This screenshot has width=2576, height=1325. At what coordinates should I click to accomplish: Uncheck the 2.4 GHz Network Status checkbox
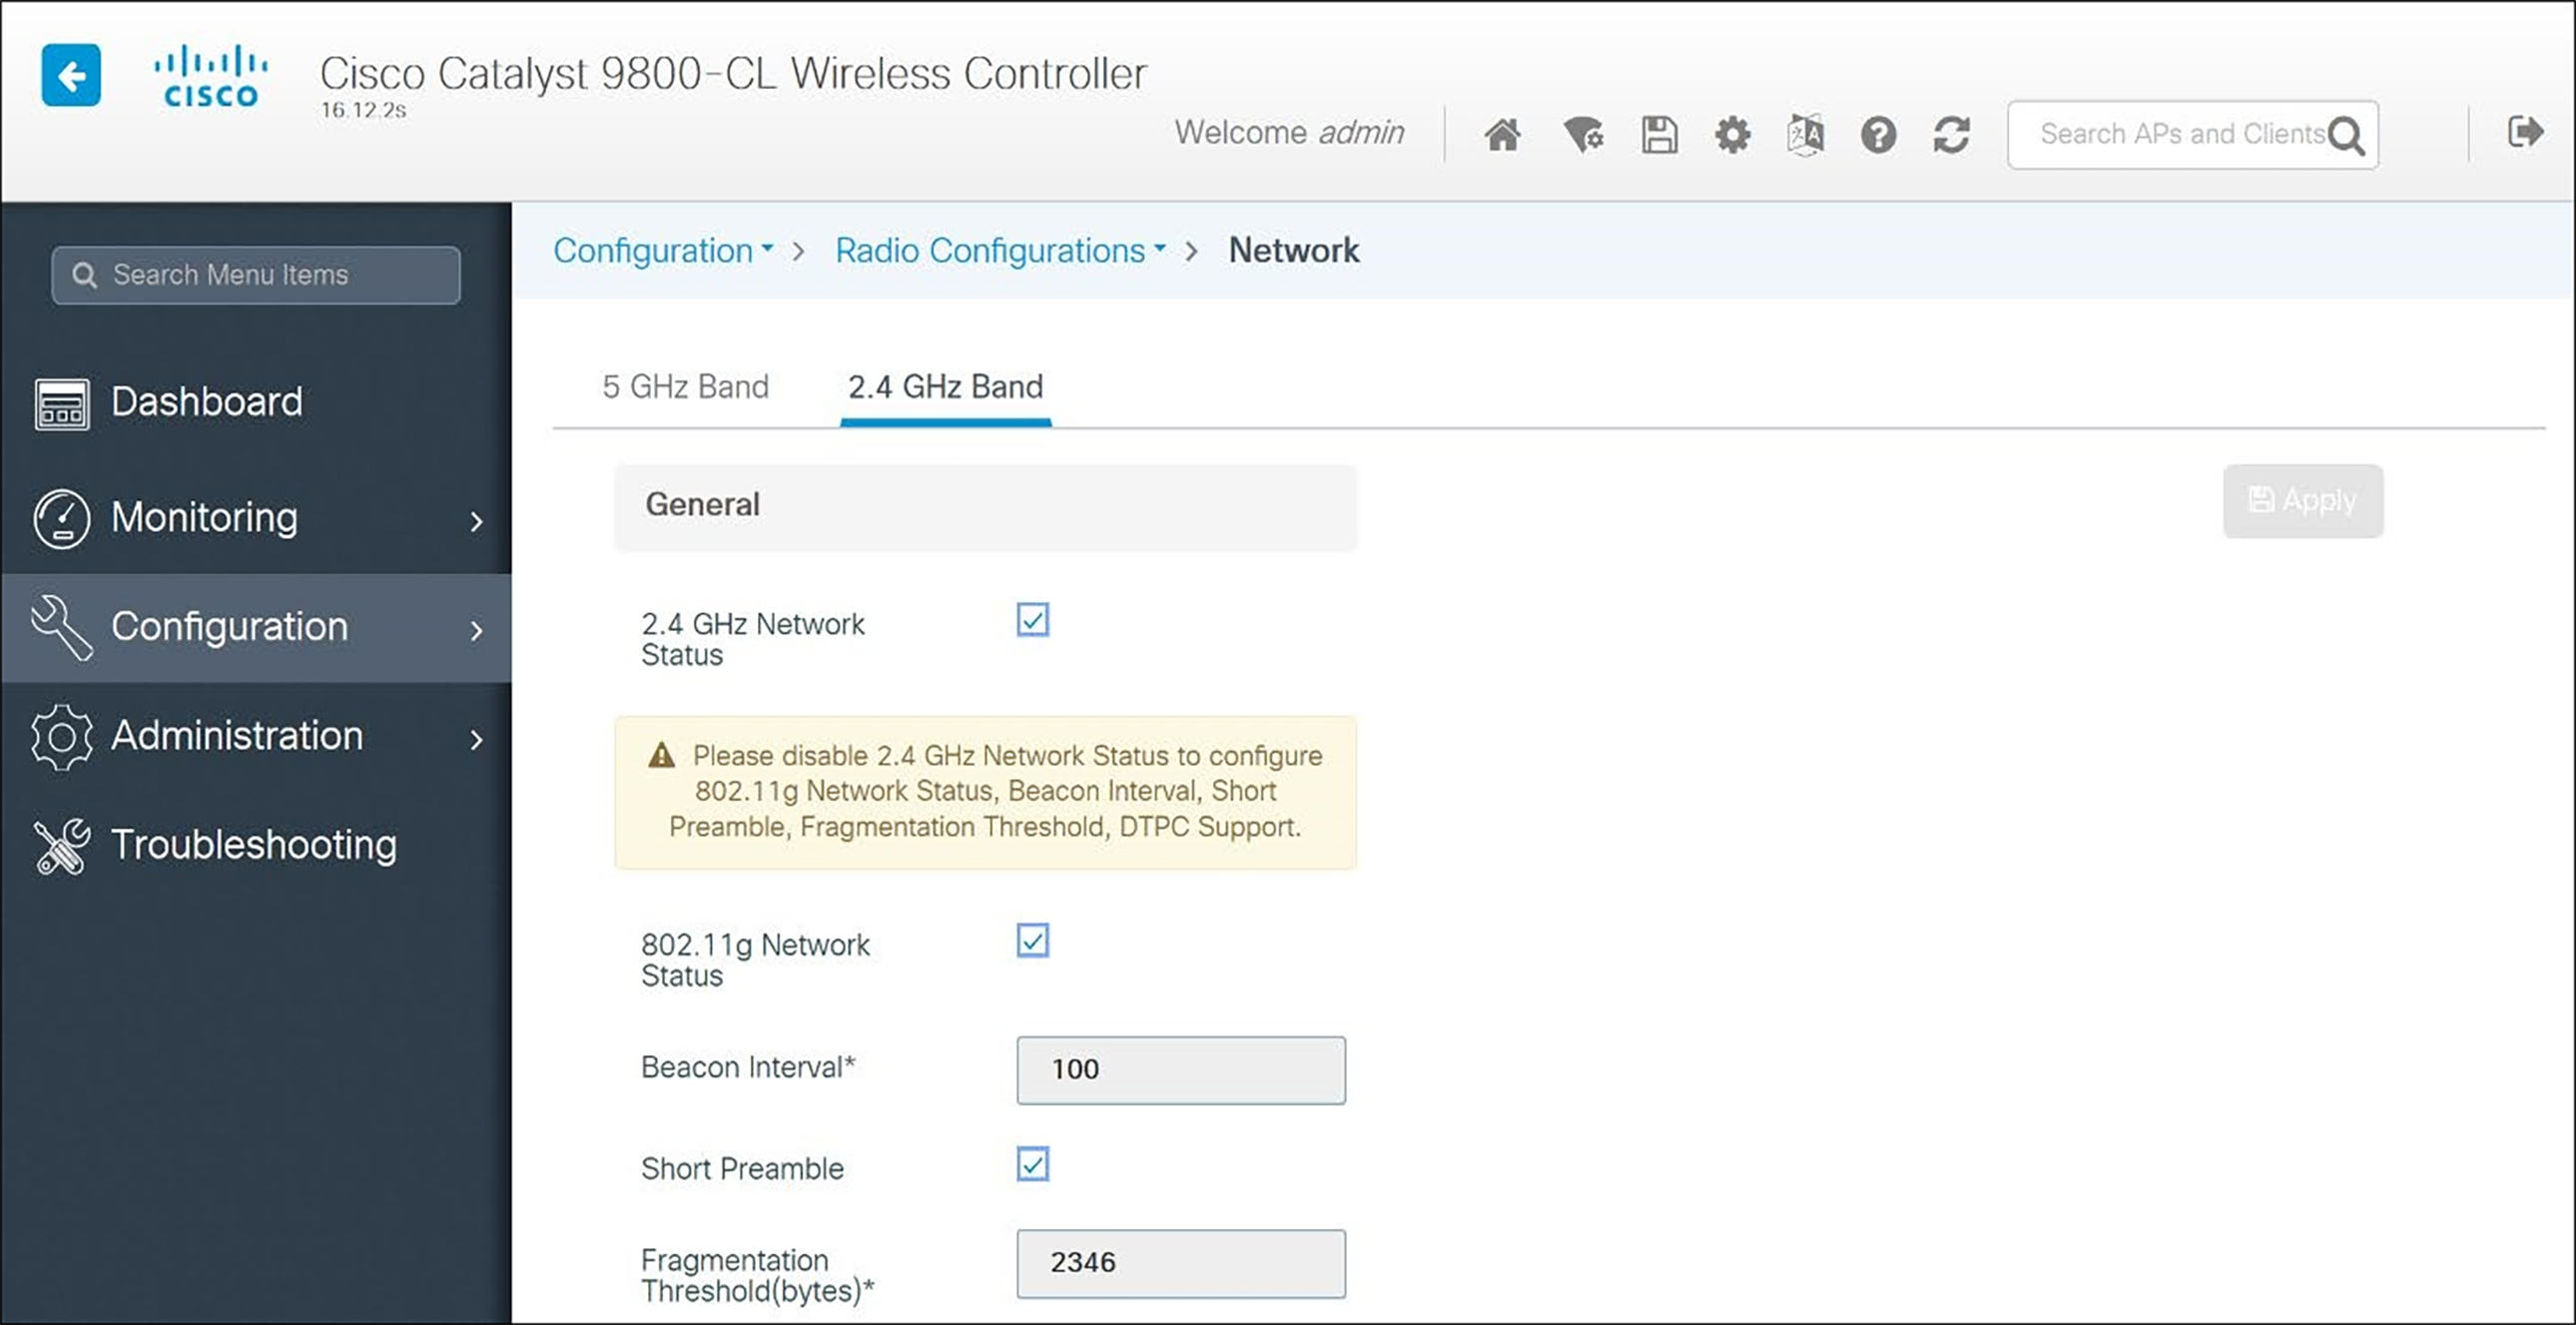pyautogui.click(x=1034, y=620)
